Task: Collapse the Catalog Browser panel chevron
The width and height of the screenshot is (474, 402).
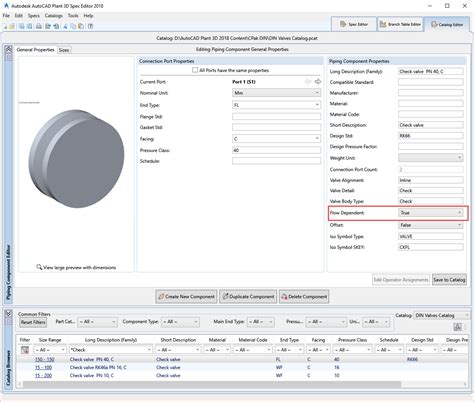Action: click(x=9, y=313)
